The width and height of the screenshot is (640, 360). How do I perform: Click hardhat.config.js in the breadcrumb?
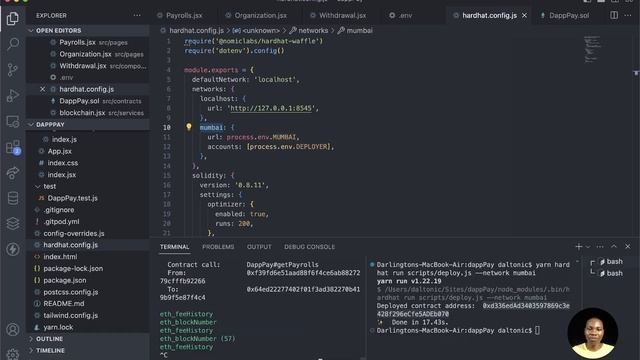196,31
